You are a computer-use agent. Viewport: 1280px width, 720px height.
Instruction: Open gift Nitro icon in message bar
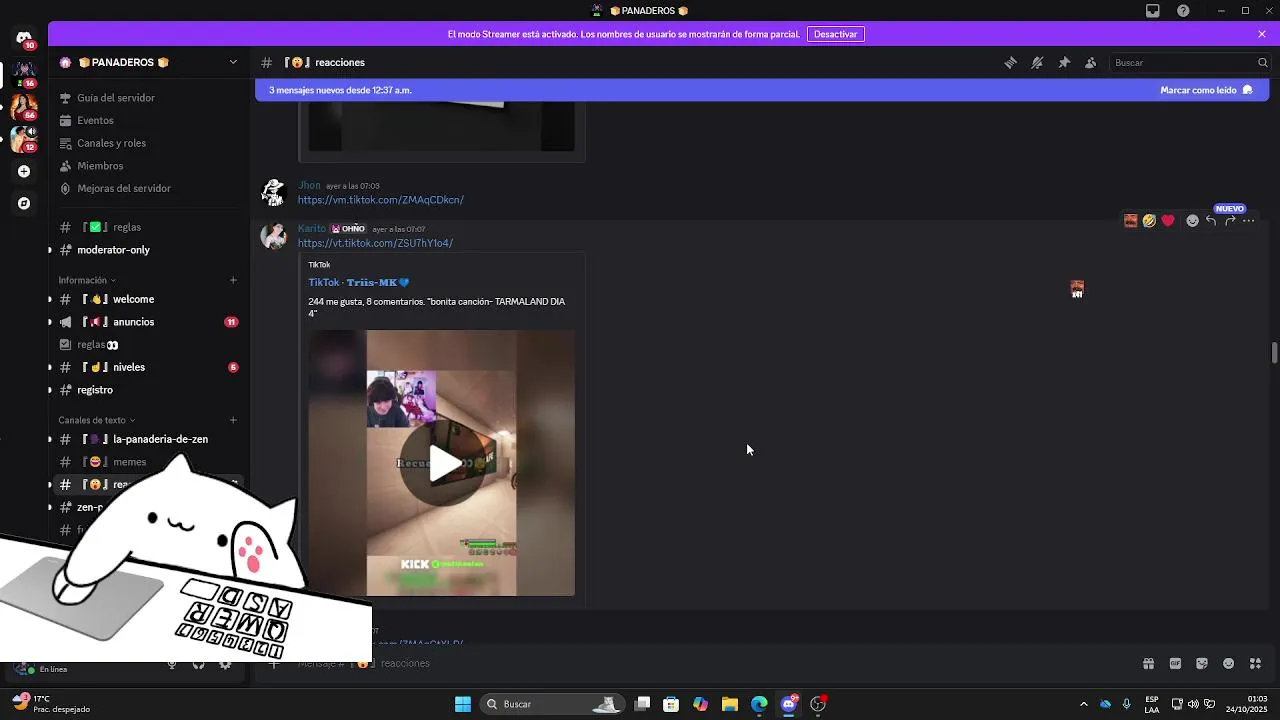coord(1148,663)
